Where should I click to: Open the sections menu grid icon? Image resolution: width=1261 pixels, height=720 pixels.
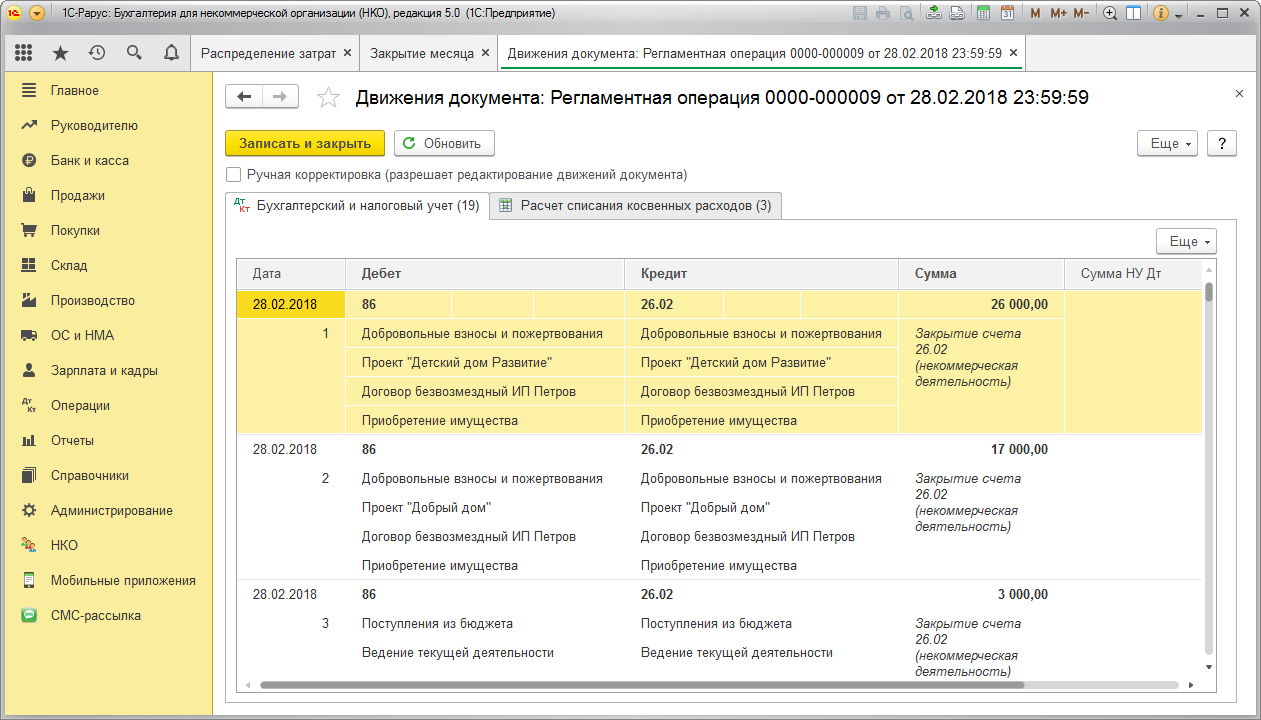23,53
